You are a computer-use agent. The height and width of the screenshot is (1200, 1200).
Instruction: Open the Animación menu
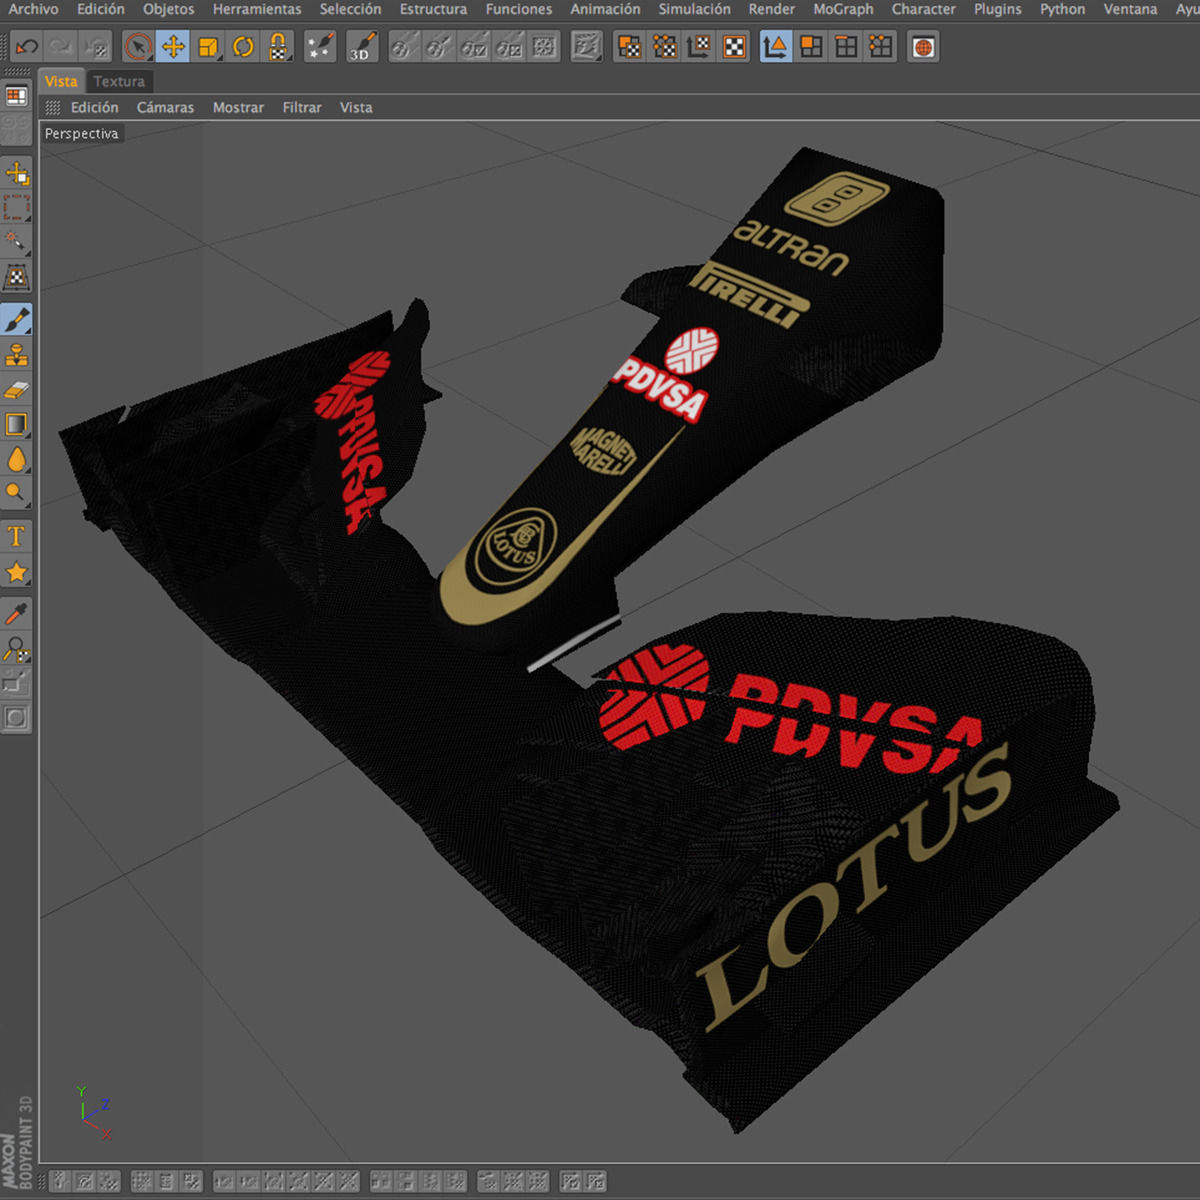pyautogui.click(x=605, y=9)
